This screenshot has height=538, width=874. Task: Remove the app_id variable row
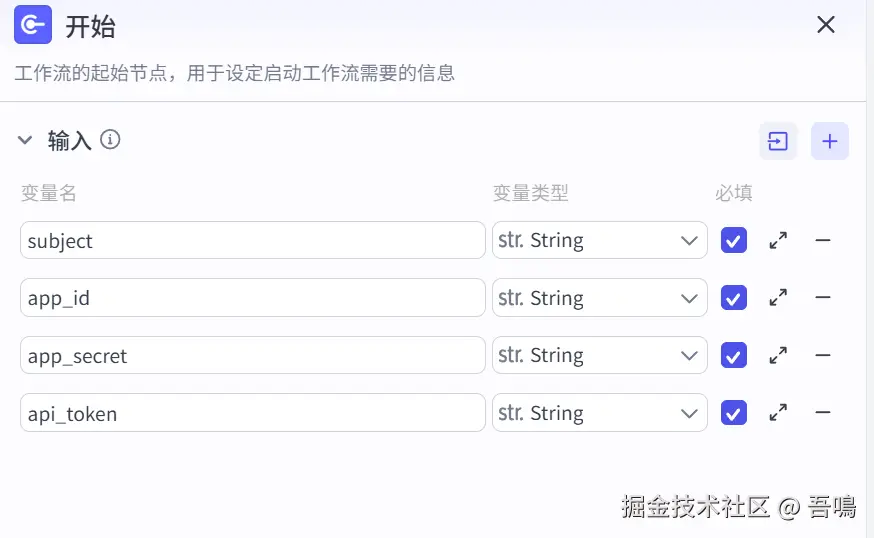pos(823,297)
